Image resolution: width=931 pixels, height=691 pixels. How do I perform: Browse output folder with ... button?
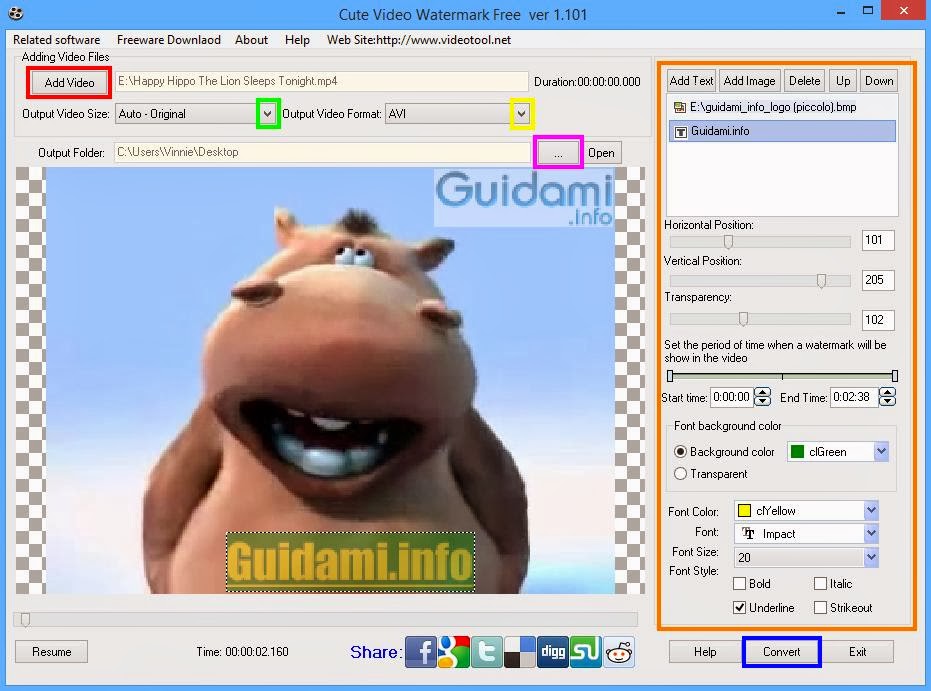click(558, 153)
